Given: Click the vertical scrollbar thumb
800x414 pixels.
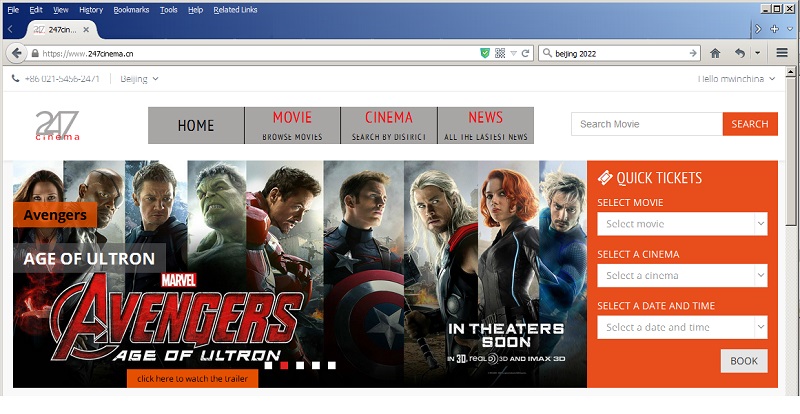Looking at the screenshot, I should [x=790, y=151].
